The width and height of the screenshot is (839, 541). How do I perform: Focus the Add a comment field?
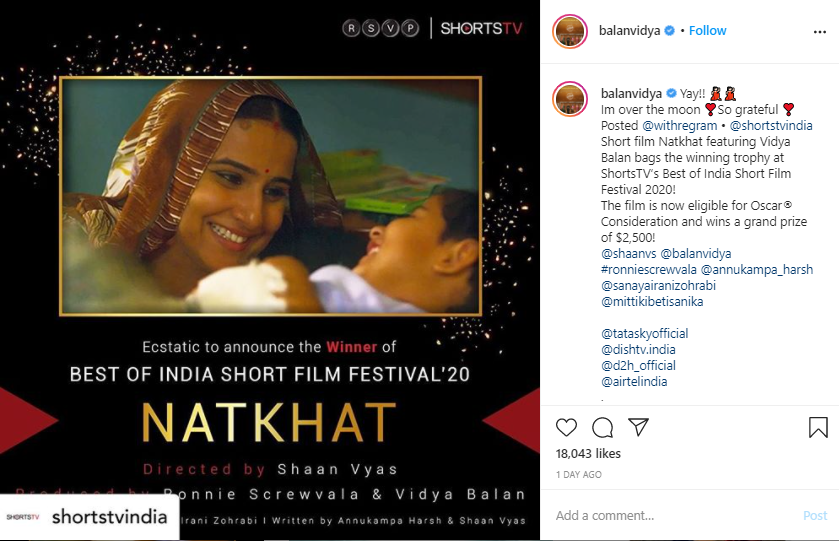point(672,515)
